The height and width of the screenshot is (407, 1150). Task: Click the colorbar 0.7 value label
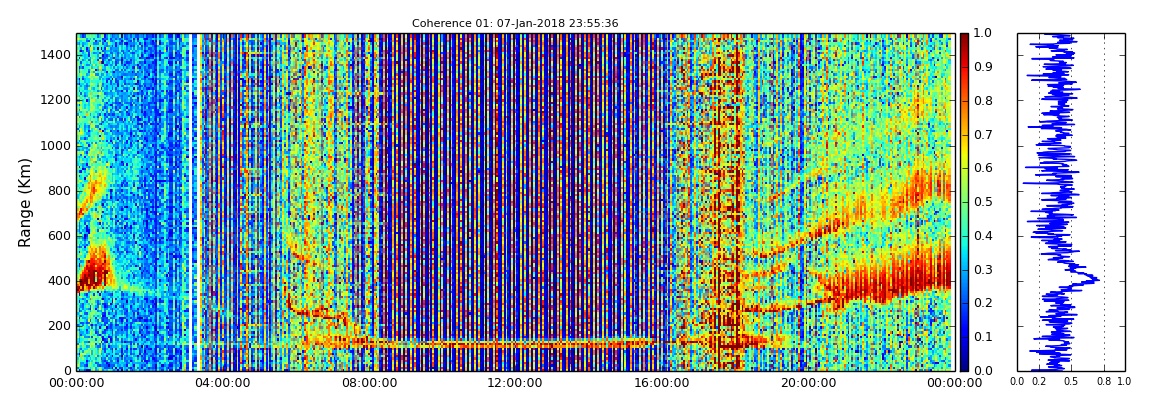click(x=982, y=134)
